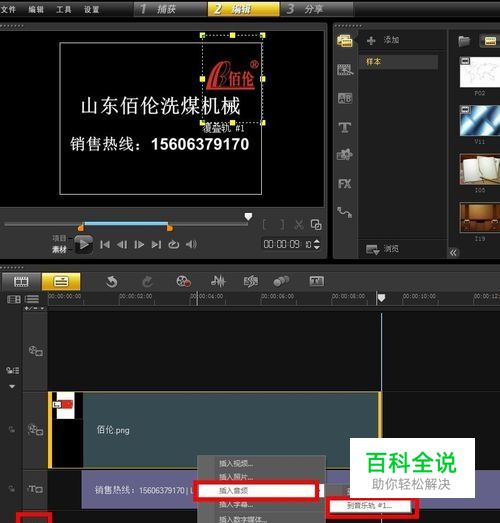Open the system volume speaker control
Screen dimensions: 500x523
(191, 245)
